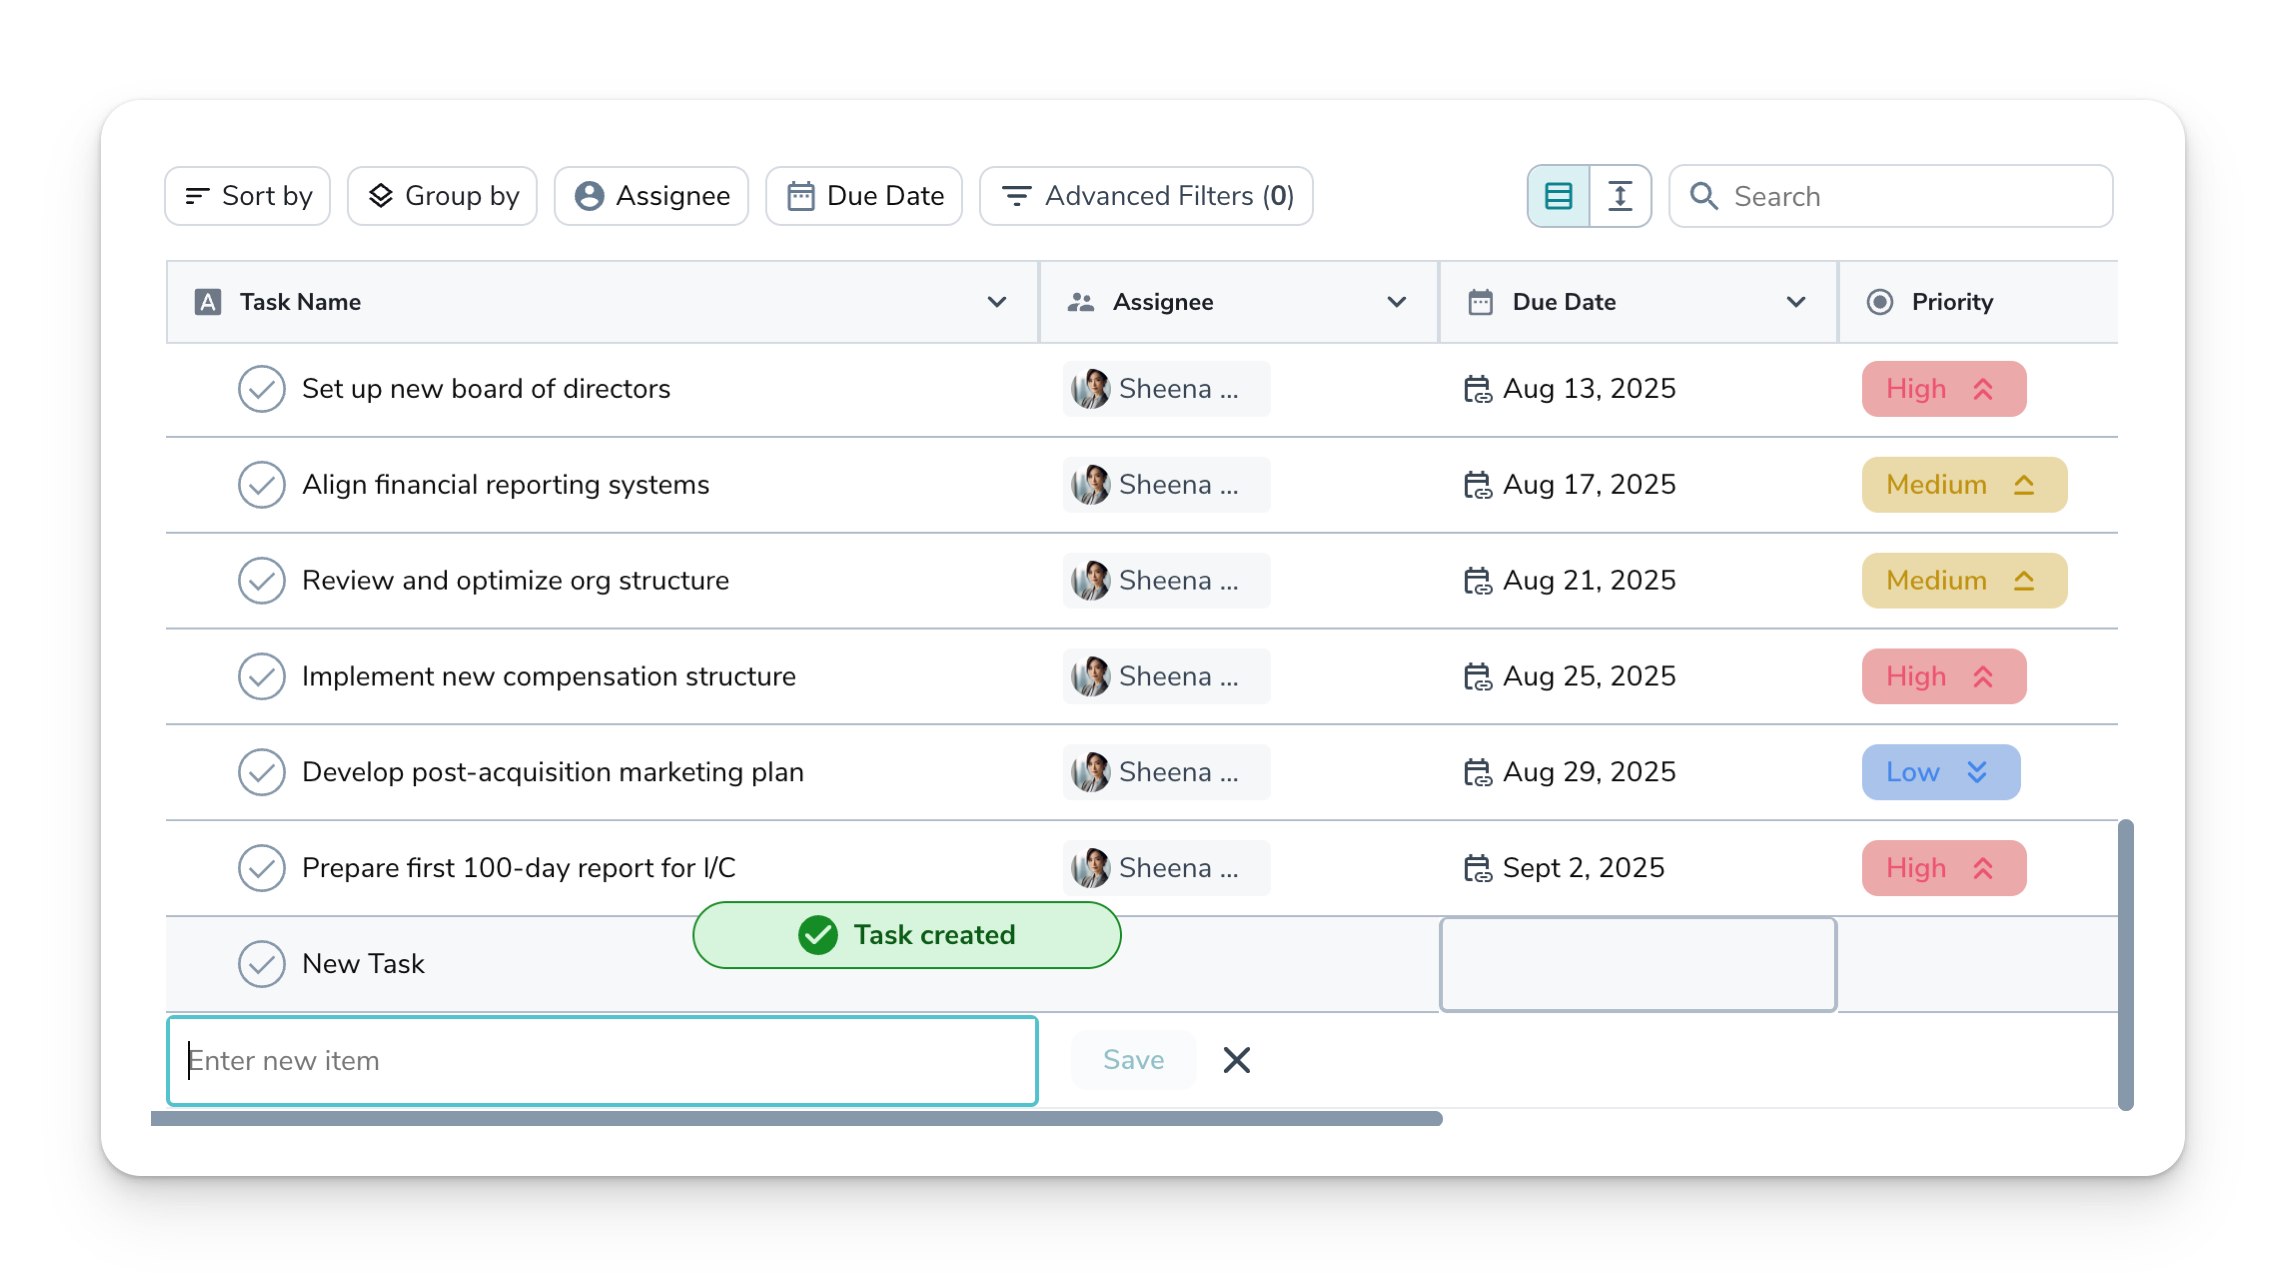Click calendar icon beside Aug 13, 2025
The height and width of the screenshot is (1276, 2286).
pyautogui.click(x=1477, y=389)
